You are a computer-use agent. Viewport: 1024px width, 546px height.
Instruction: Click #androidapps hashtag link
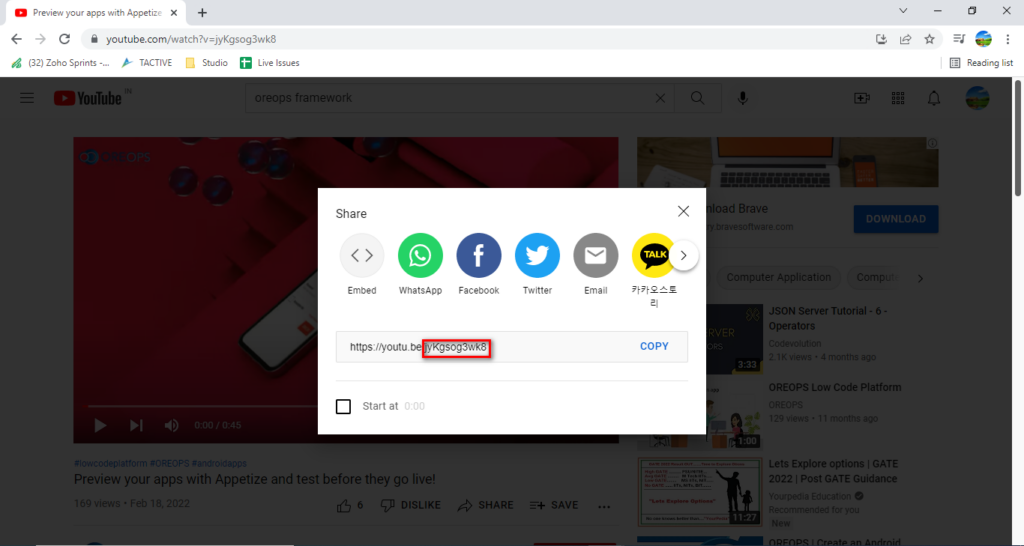(219, 463)
